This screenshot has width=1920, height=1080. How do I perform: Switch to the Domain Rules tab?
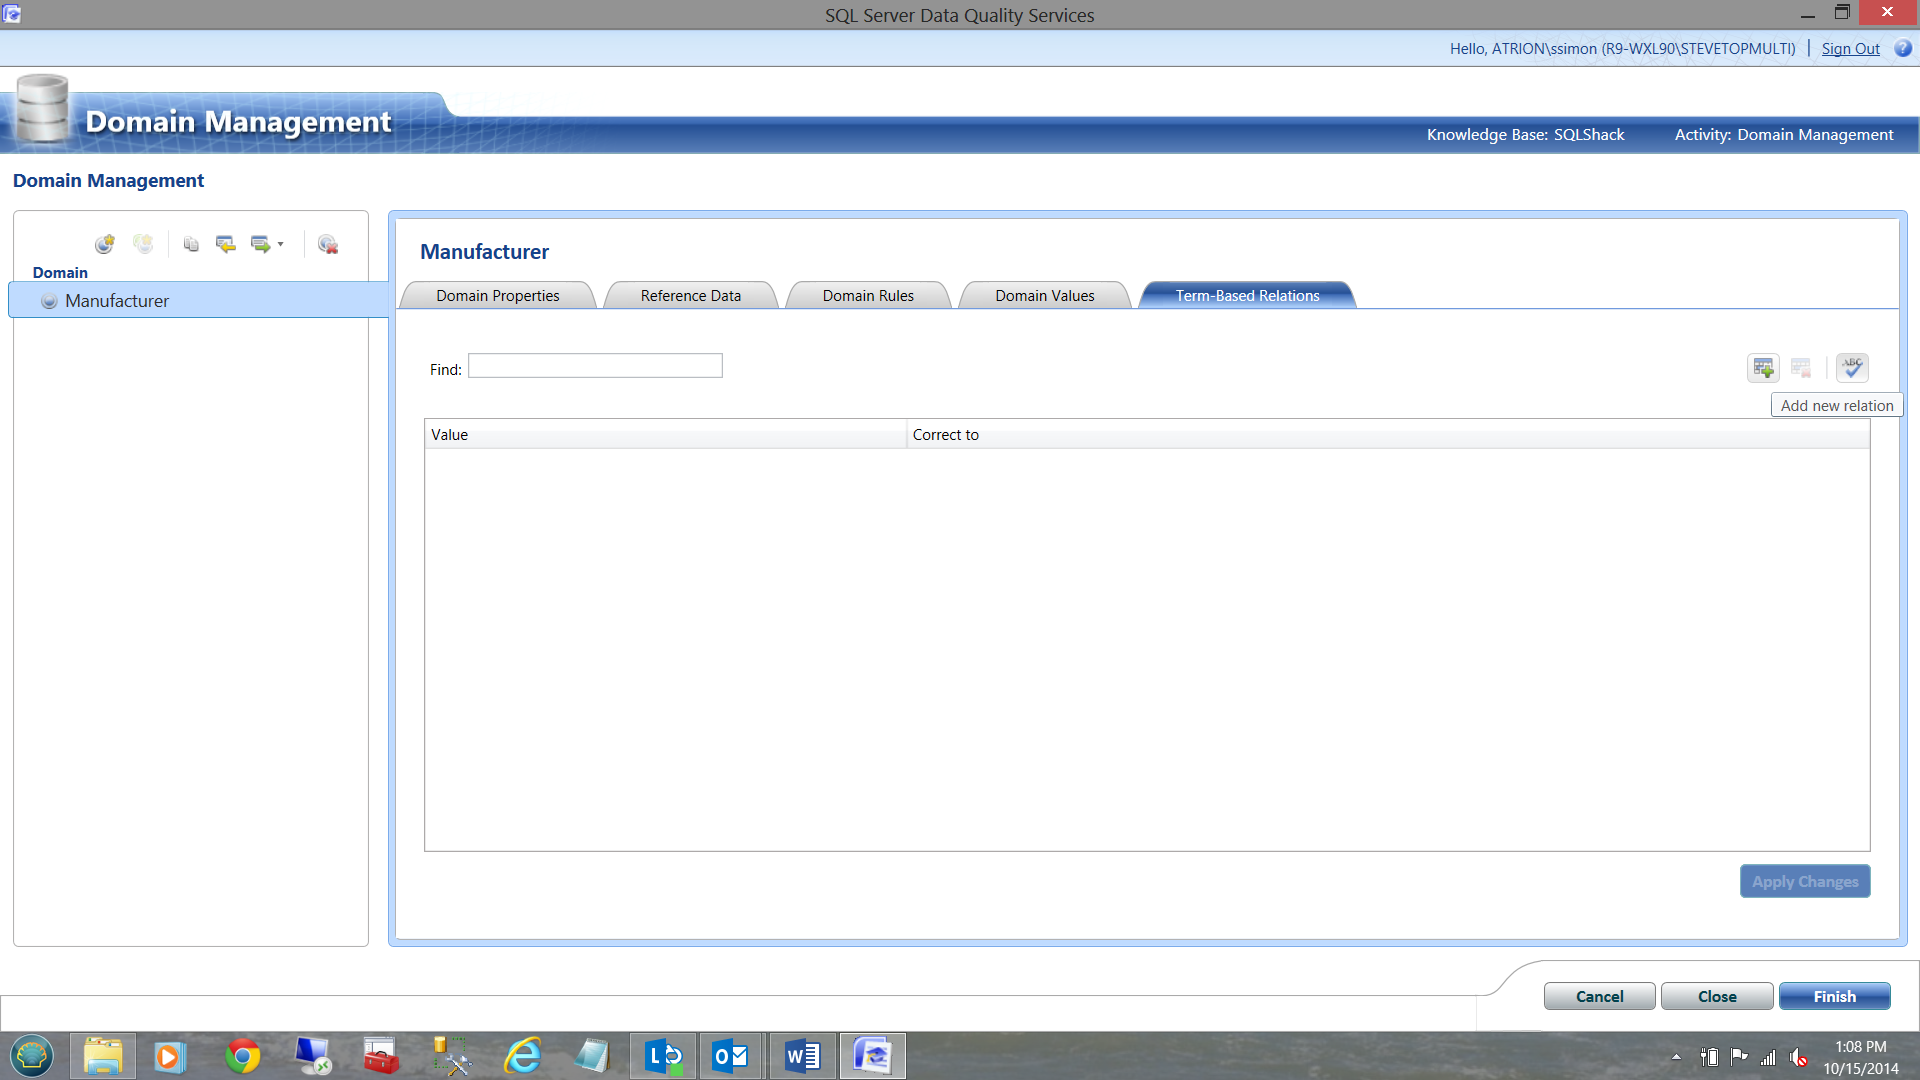[x=868, y=296]
